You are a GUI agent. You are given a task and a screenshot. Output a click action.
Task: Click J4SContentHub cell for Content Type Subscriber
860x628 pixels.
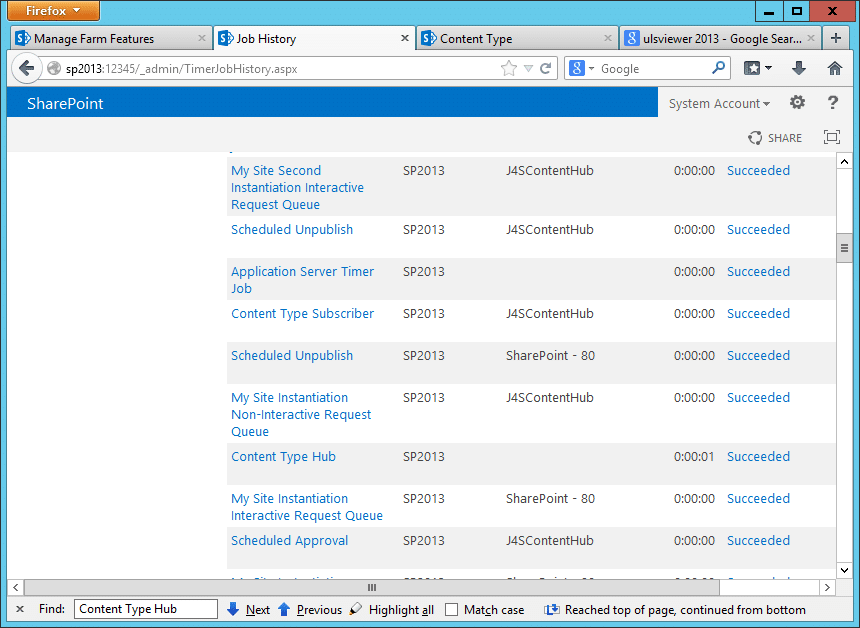tap(550, 313)
